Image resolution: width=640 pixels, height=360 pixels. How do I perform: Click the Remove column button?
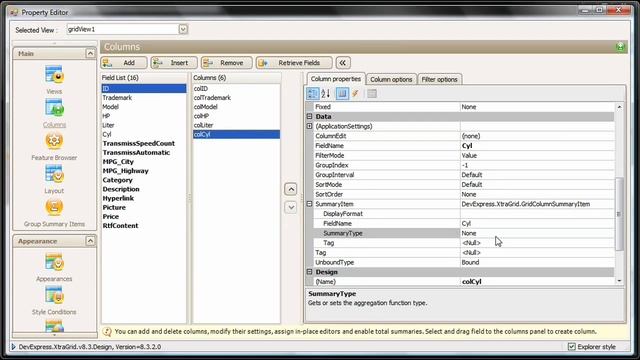[x=227, y=63]
